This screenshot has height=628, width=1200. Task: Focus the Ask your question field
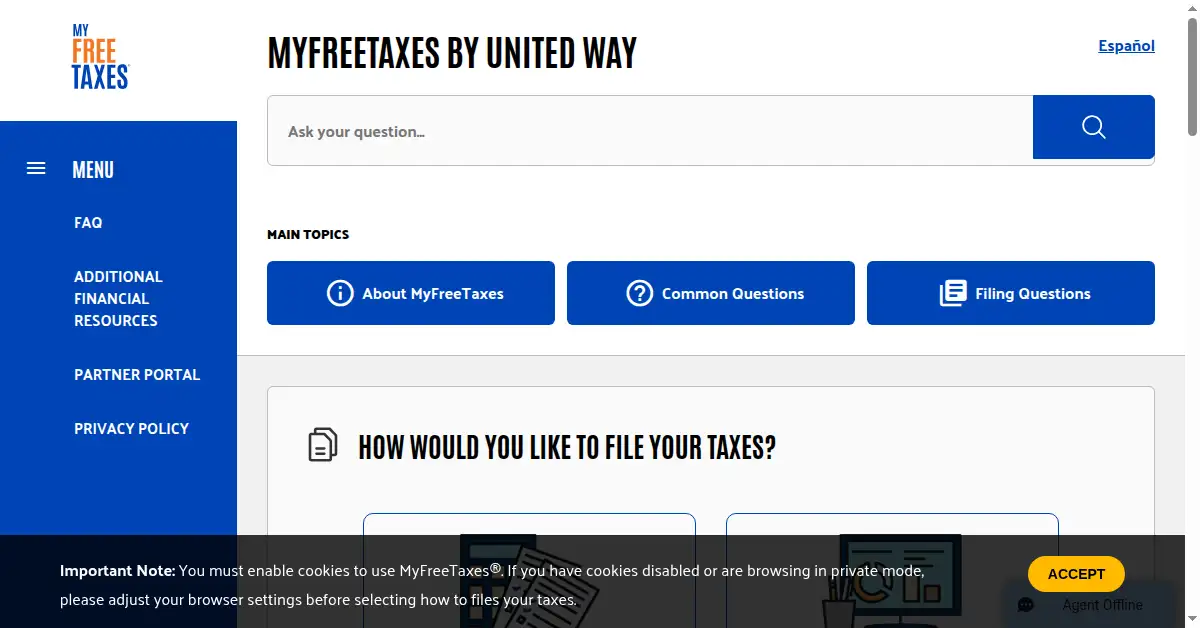pos(650,131)
